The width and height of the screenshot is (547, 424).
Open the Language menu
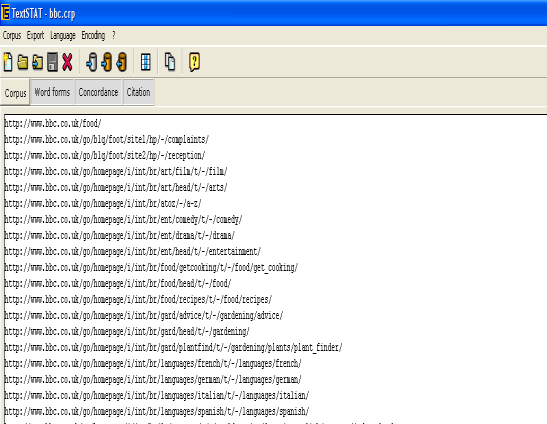[x=63, y=35]
